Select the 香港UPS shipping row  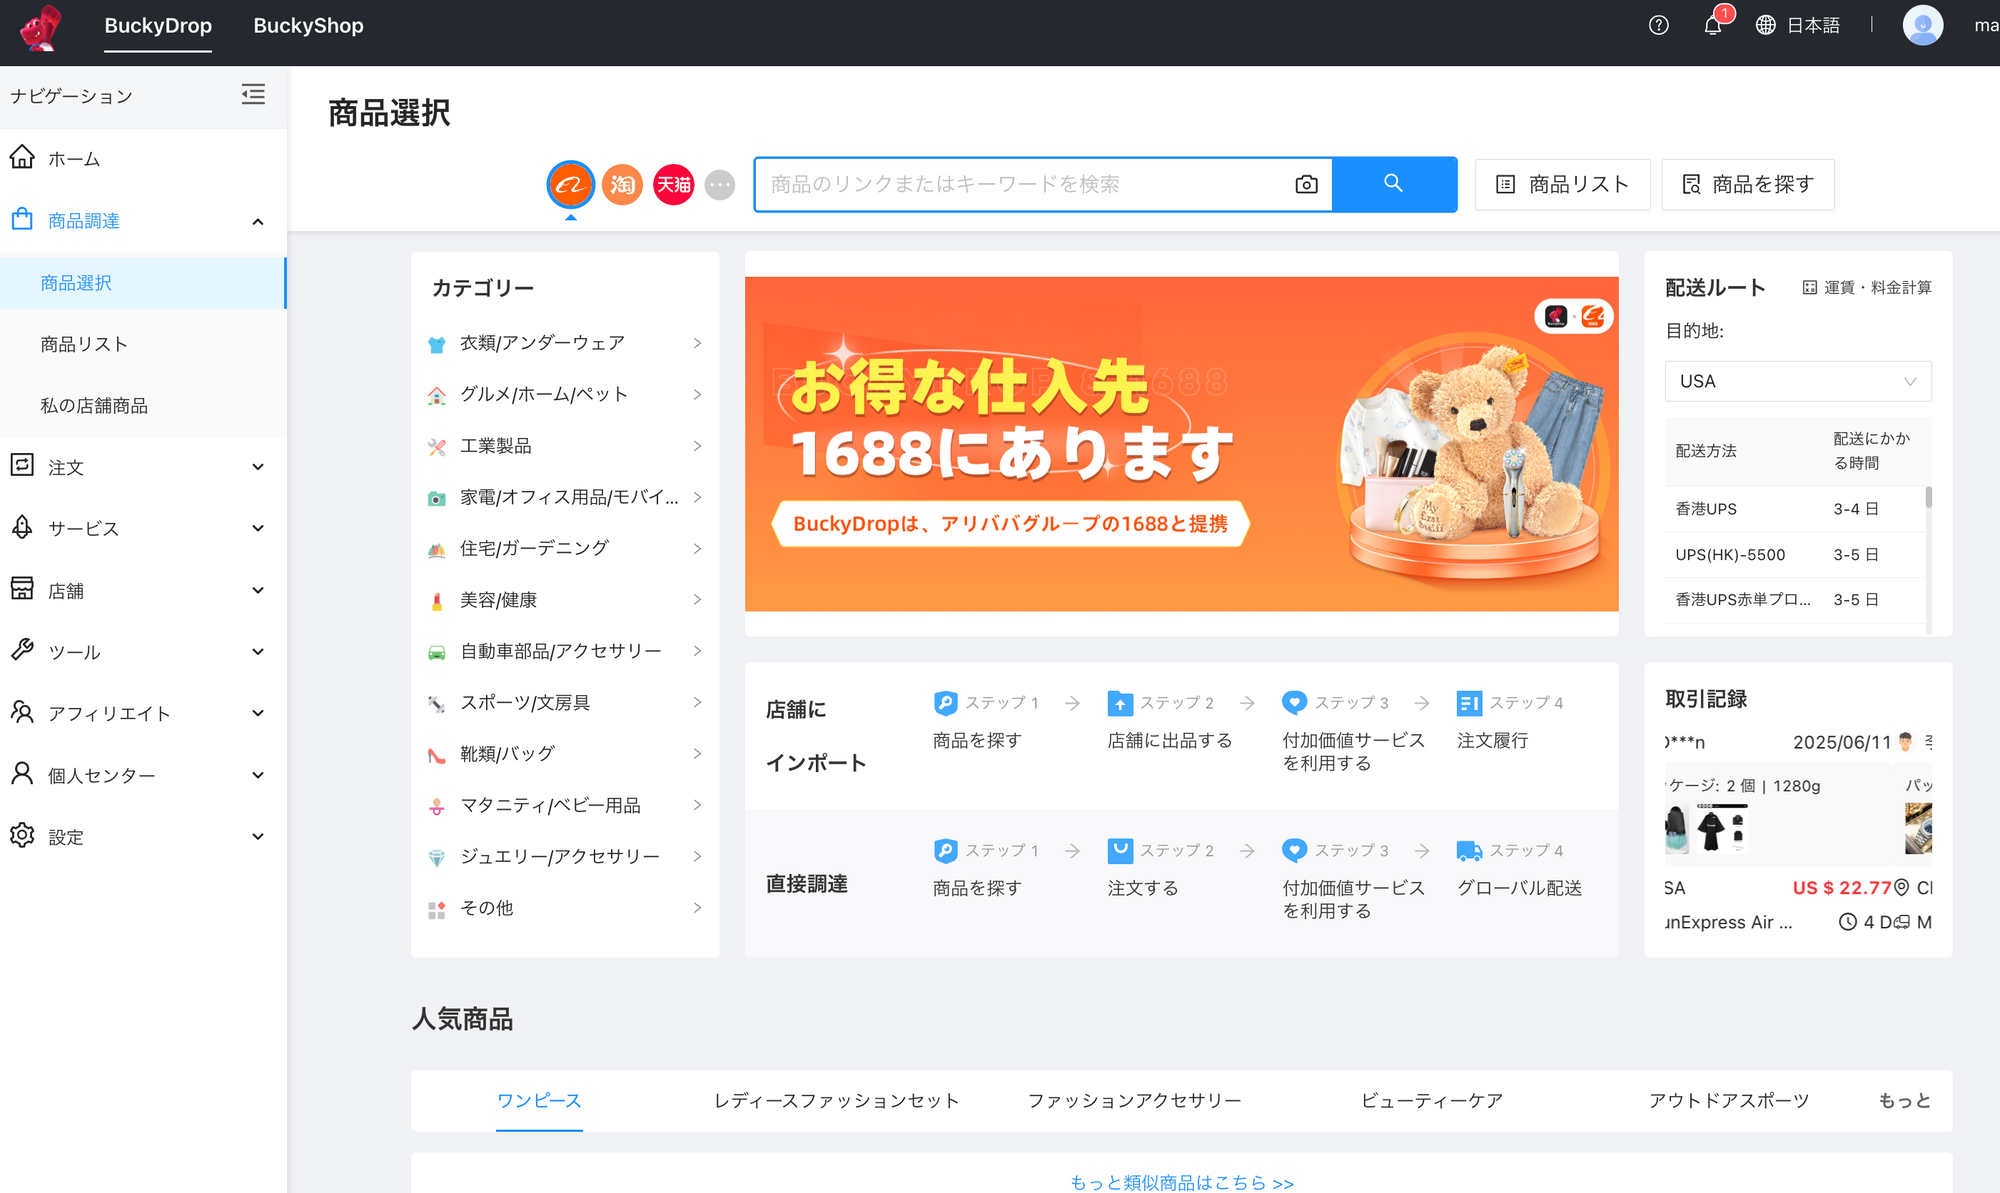click(1795, 509)
